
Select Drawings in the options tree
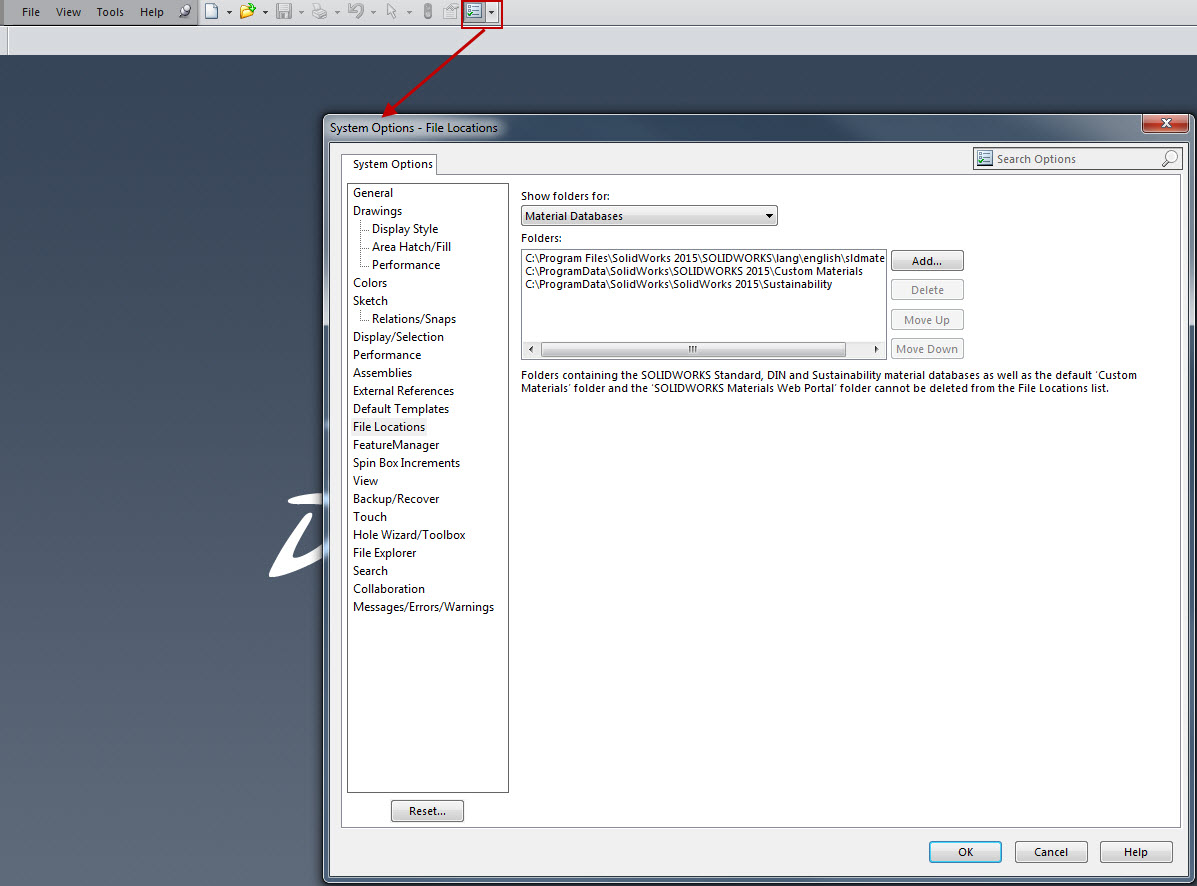coord(377,211)
